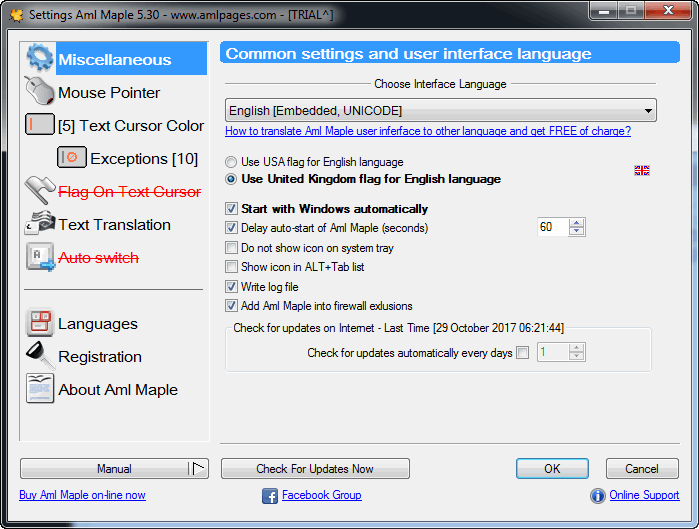Toggle Delay auto-start of Aml Maple checkbox
Viewport: 699px width, 529px height.
point(231,228)
